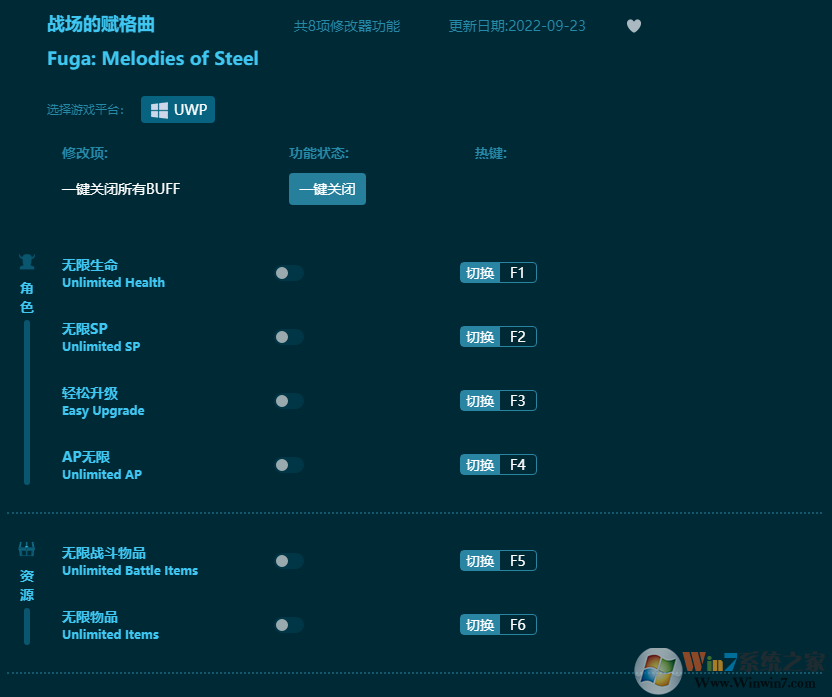Click the F1 hotkey field
832x697 pixels.
tap(518, 273)
